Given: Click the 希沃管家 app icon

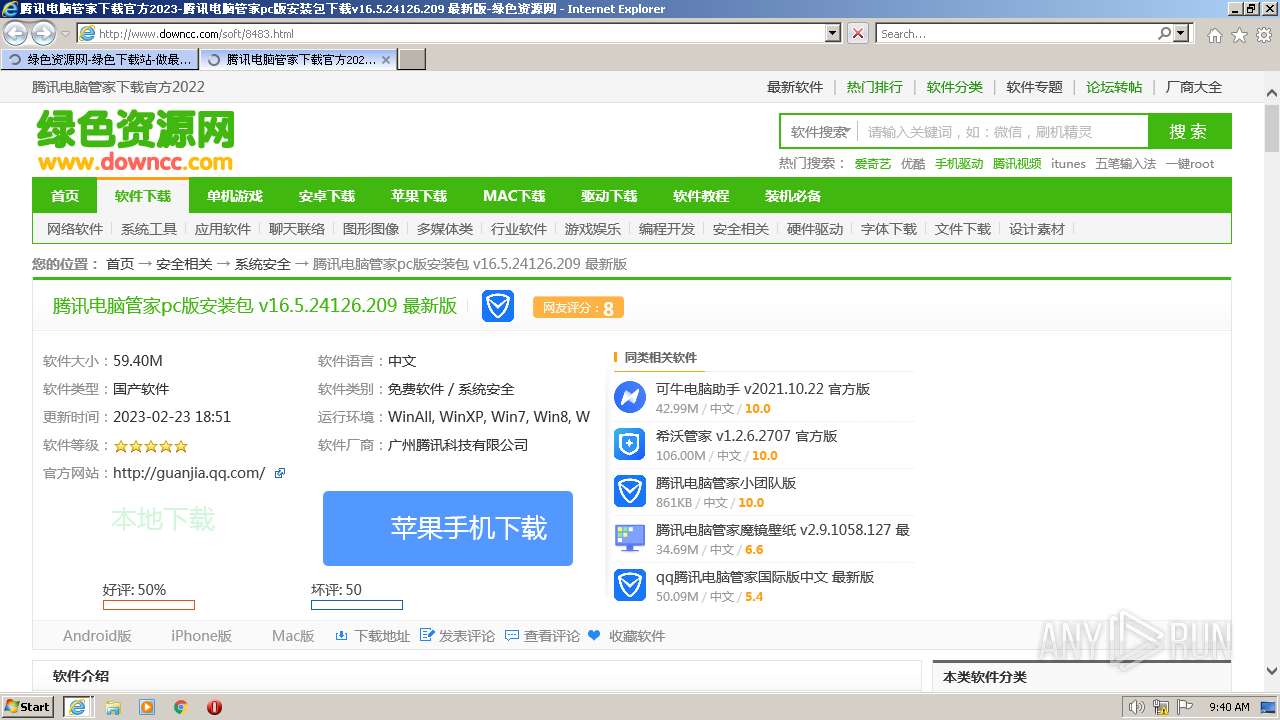Looking at the screenshot, I should click(x=629, y=444).
